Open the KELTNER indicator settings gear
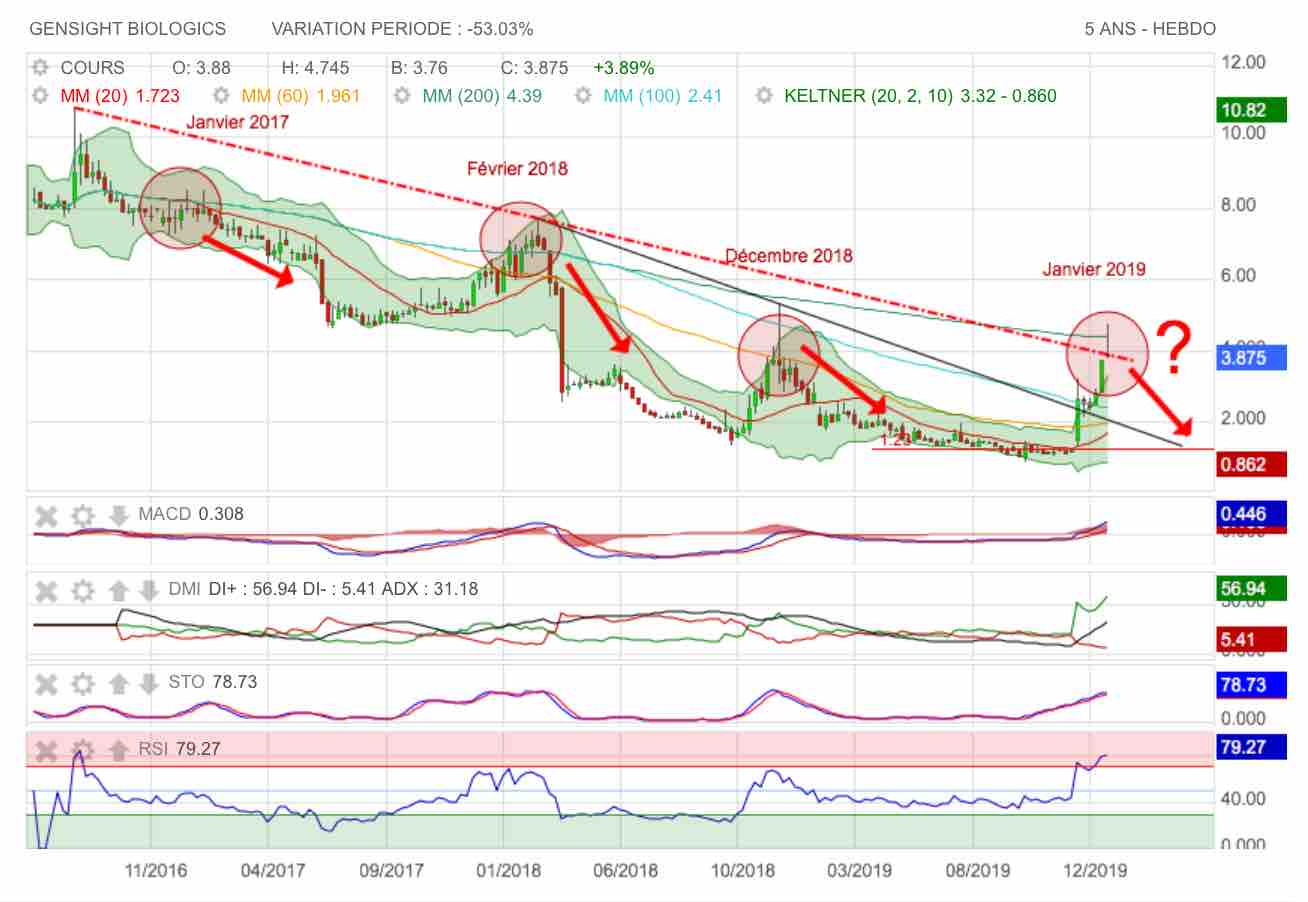The image size is (1308, 902). pos(765,97)
